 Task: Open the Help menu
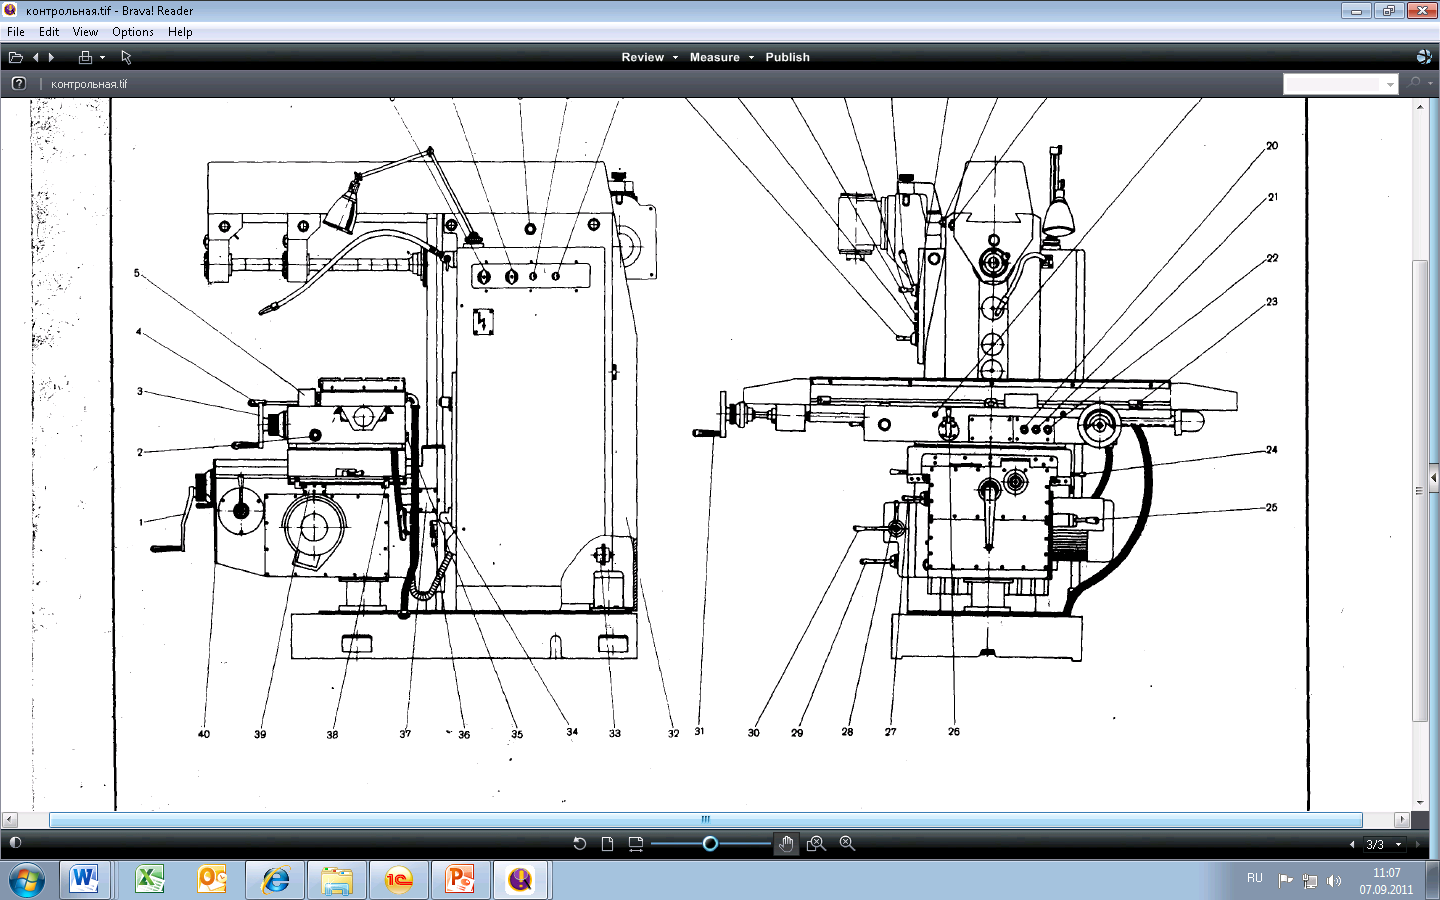[x=180, y=32]
